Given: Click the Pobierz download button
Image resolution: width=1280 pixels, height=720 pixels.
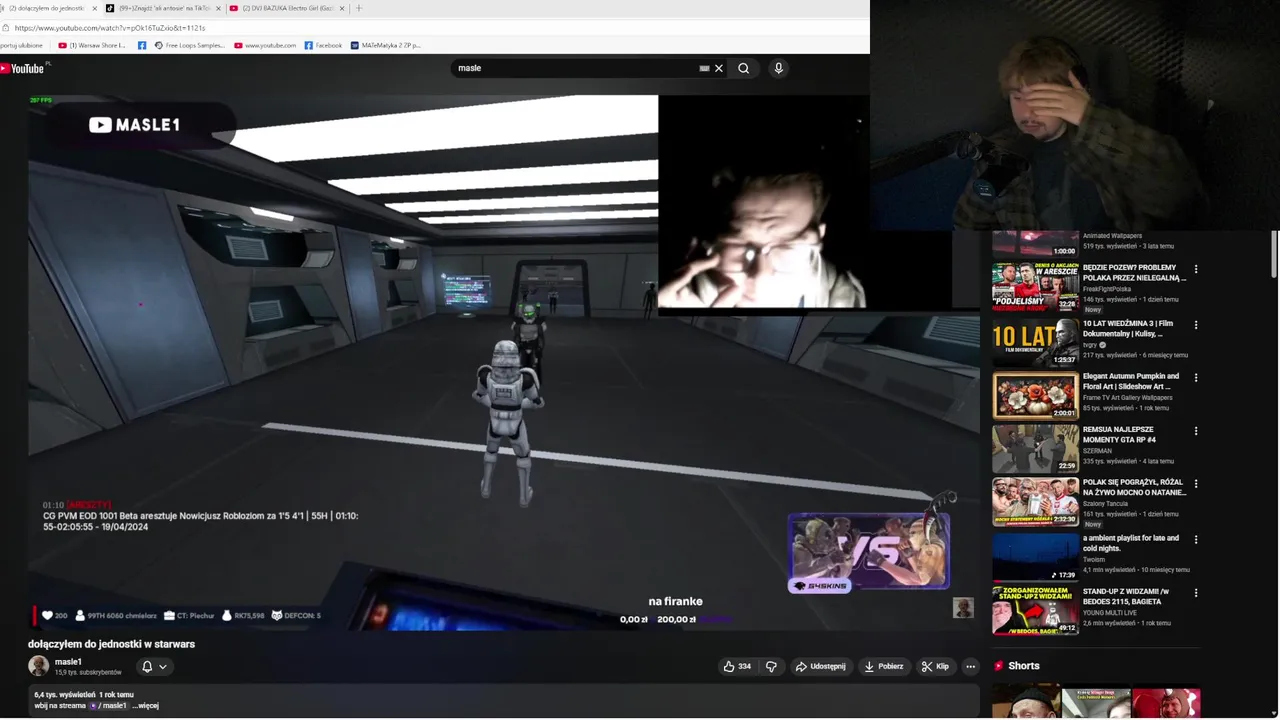Looking at the screenshot, I should (x=884, y=666).
